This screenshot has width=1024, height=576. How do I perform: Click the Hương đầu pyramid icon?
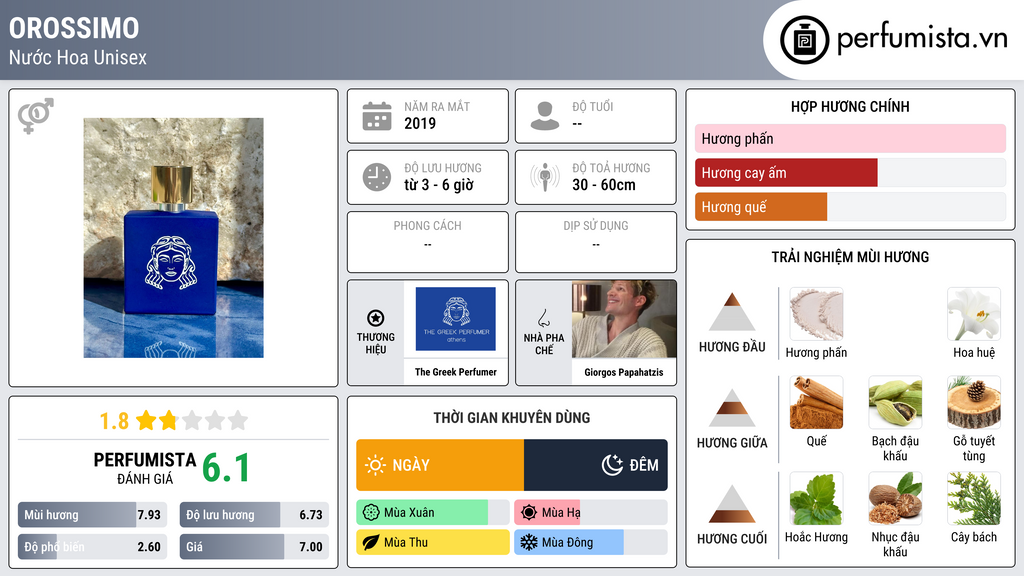(x=732, y=312)
